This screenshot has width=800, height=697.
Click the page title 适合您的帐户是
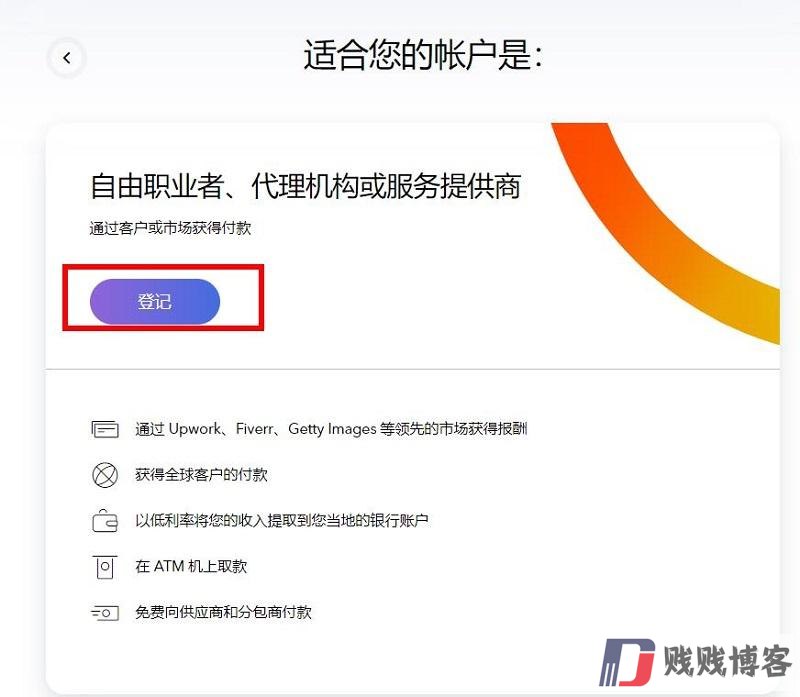pos(423,55)
